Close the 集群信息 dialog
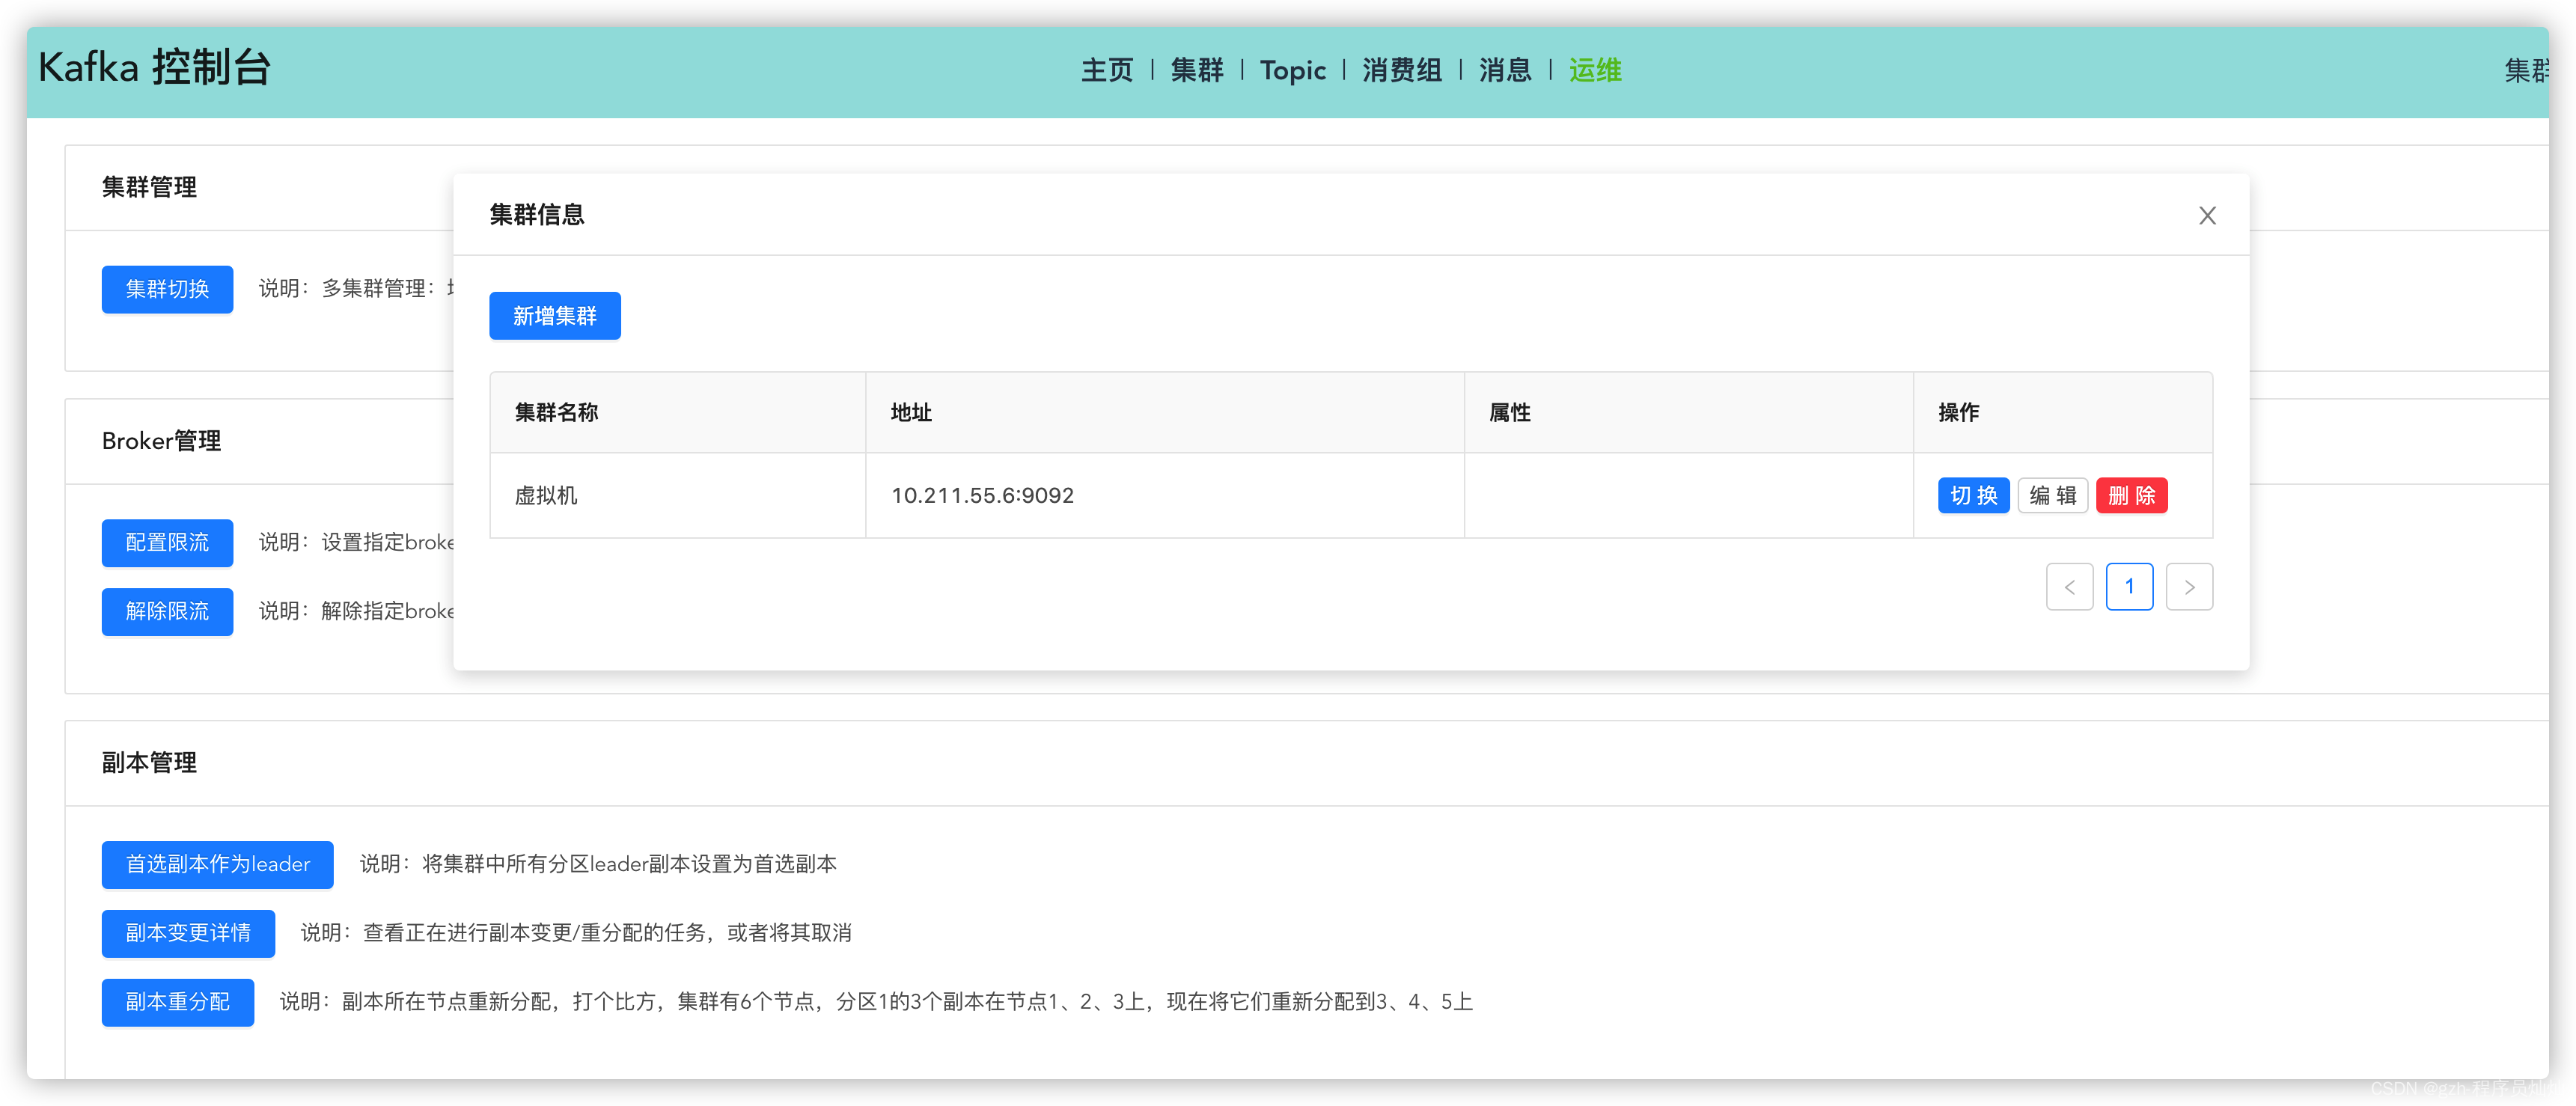The image size is (2576, 1106). click(x=2207, y=215)
